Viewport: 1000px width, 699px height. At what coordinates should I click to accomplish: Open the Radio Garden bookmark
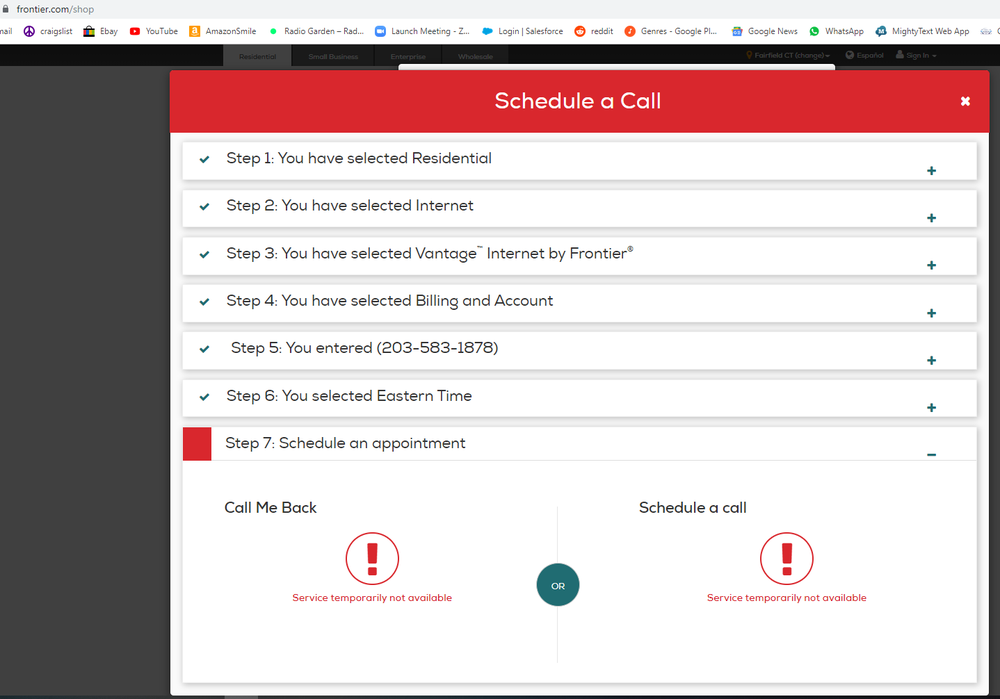coord(316,31)
